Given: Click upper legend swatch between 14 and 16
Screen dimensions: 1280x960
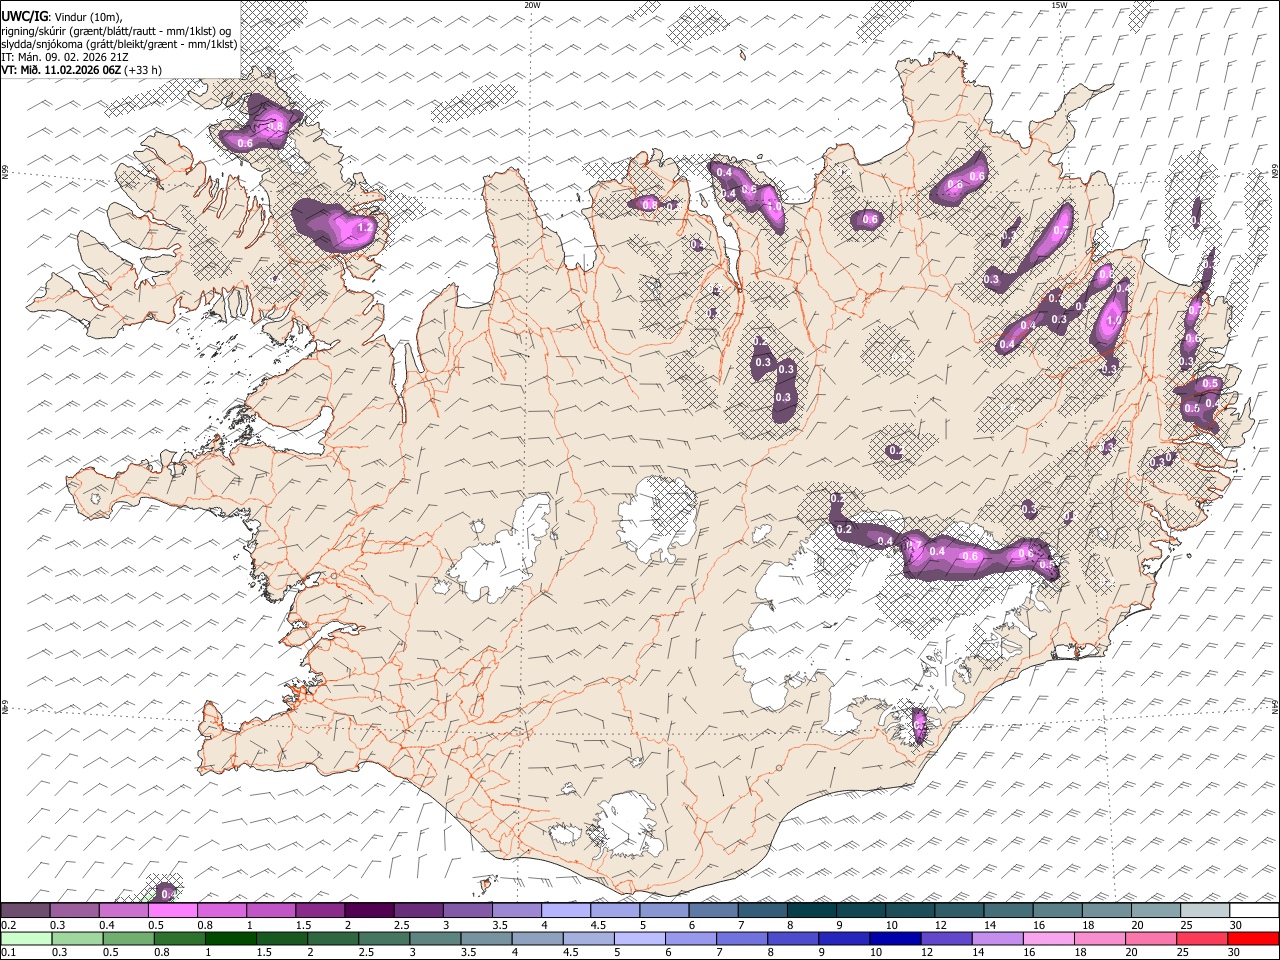Looking at the screenshot, I should click(1009, 910).
